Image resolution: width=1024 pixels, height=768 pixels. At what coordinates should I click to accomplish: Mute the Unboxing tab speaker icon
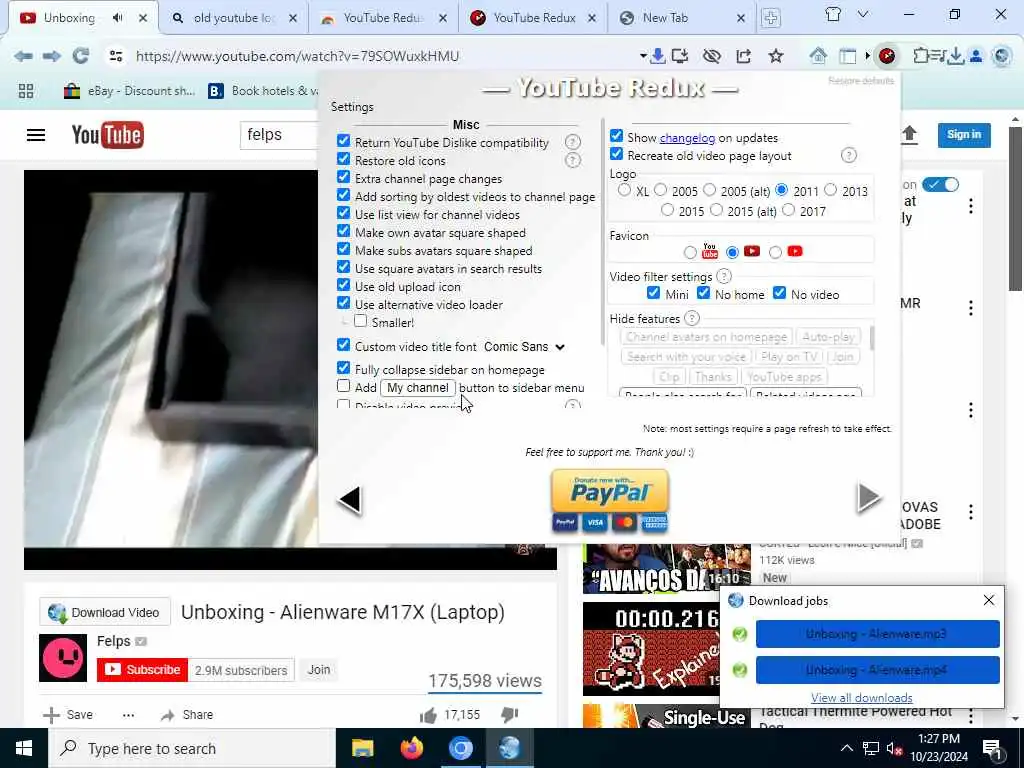tap(118, 18)
